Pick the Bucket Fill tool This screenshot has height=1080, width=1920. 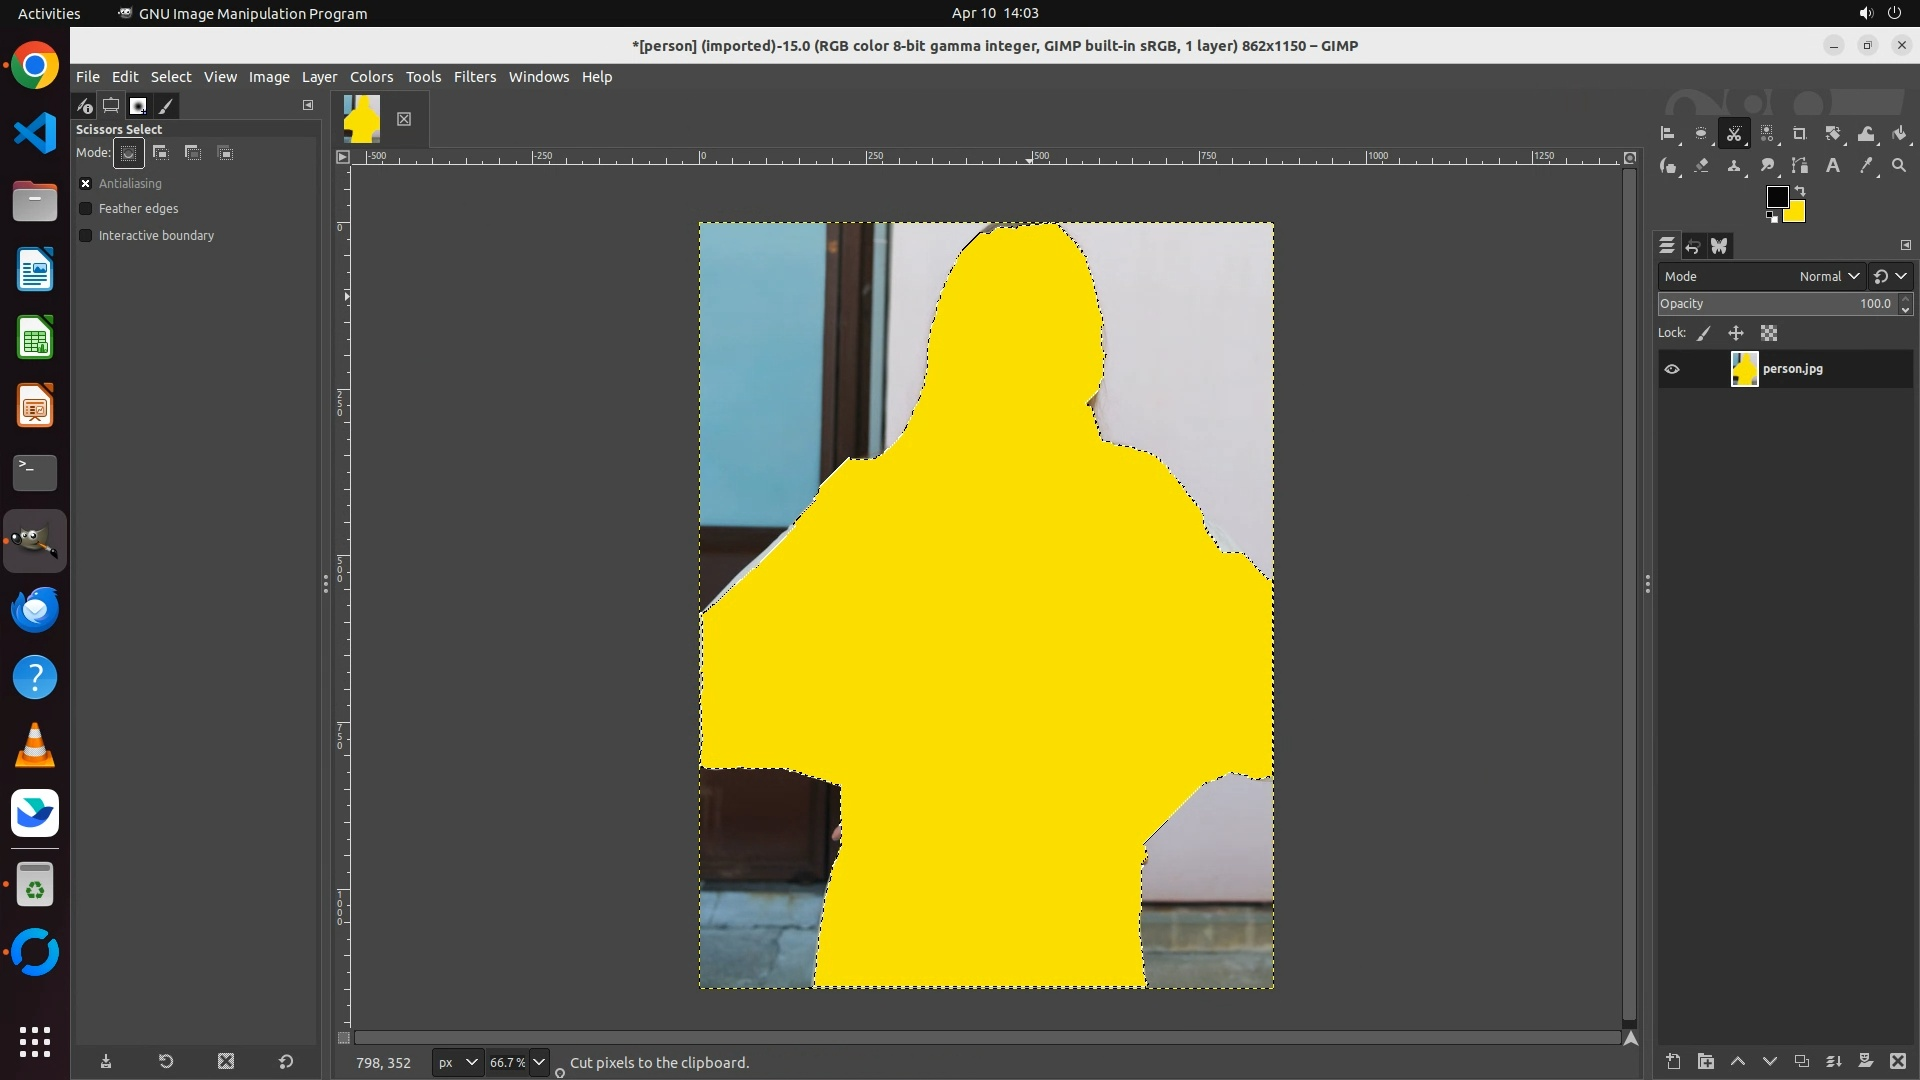pos(1900,134)
